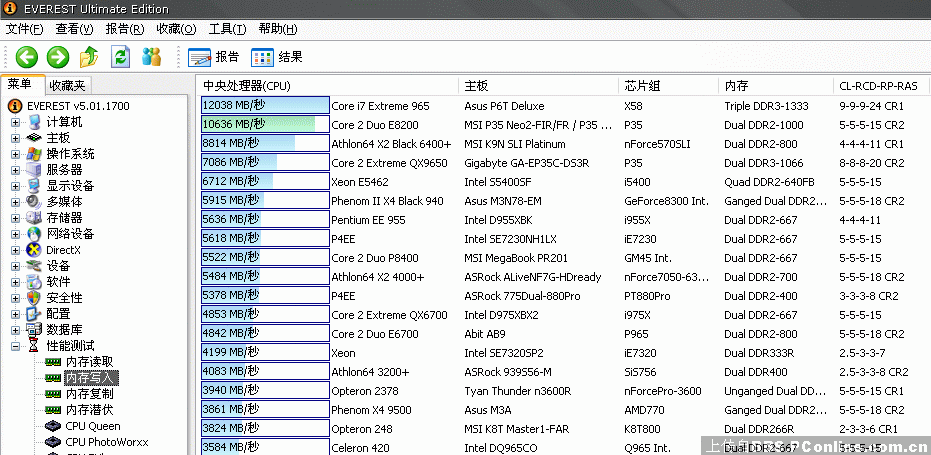Viewport: 931px width, 455px height.
Task: Expand the 主板 tree node
Action: click(x=15, y=138)
